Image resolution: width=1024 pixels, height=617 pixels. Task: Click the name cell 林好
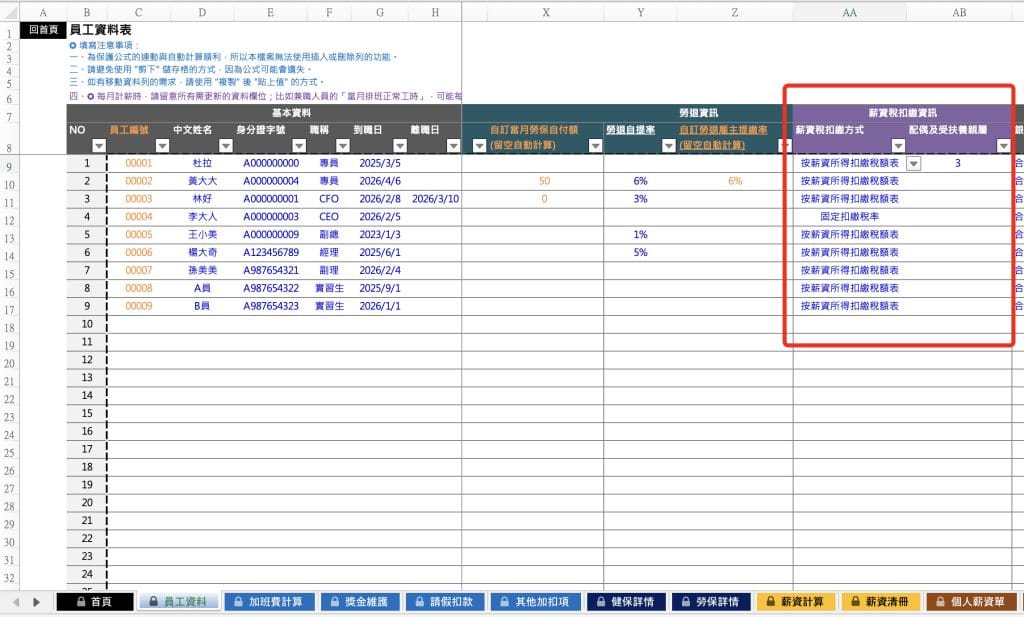click(202, 198)
